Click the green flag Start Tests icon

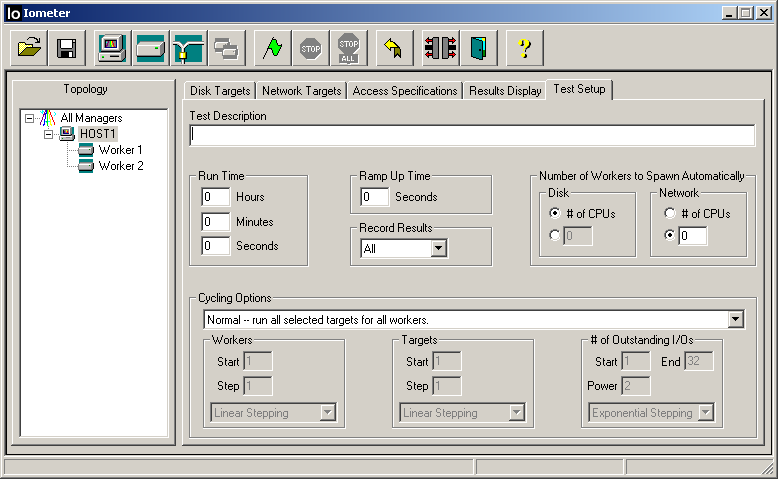(271, 48)
